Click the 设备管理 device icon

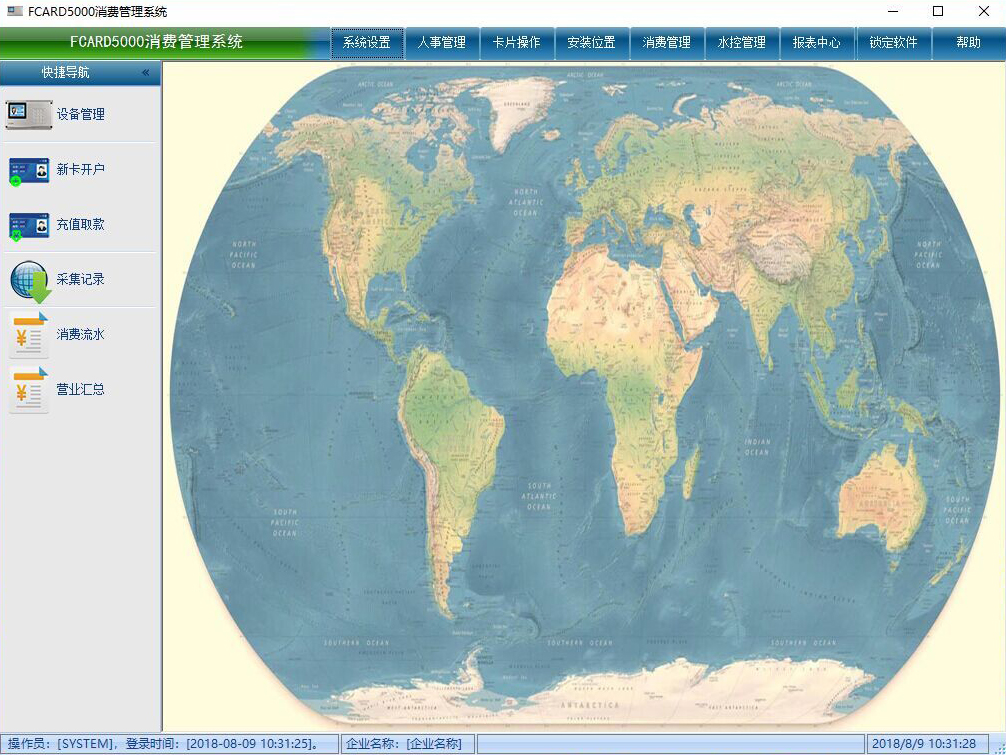pyautogui.click(x=28, y=115)
